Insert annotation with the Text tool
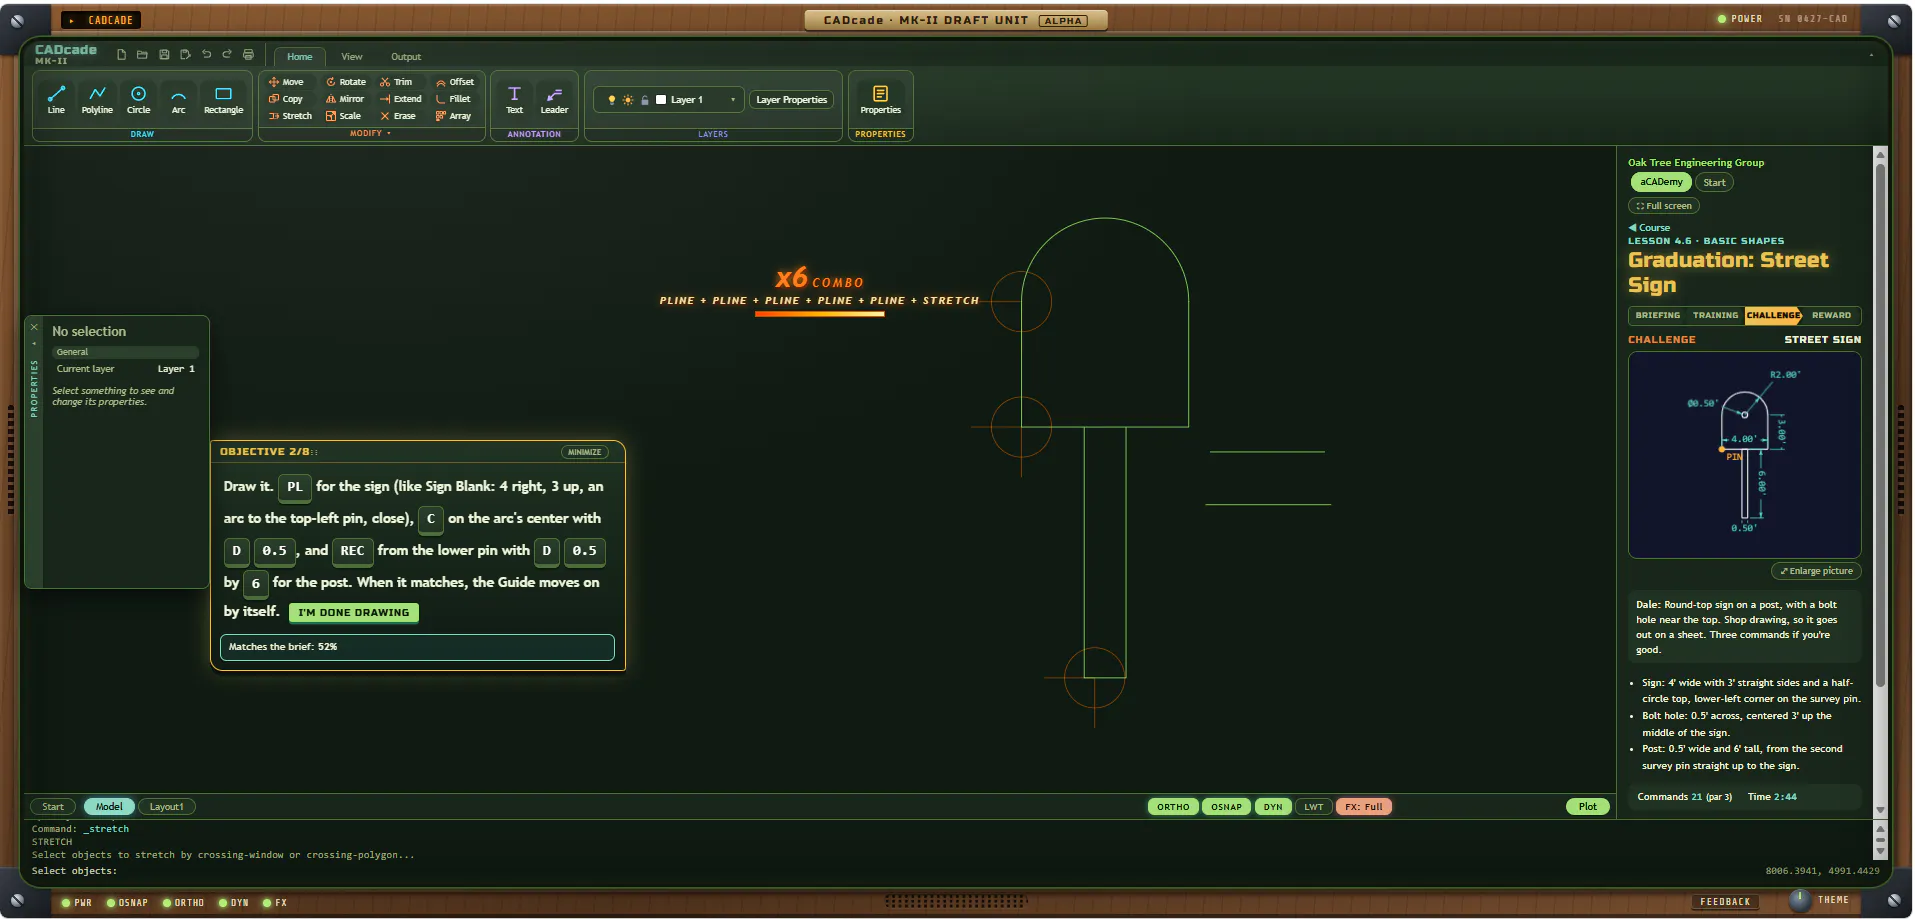This screenshot has height=919, width=1915. [514, 99]
